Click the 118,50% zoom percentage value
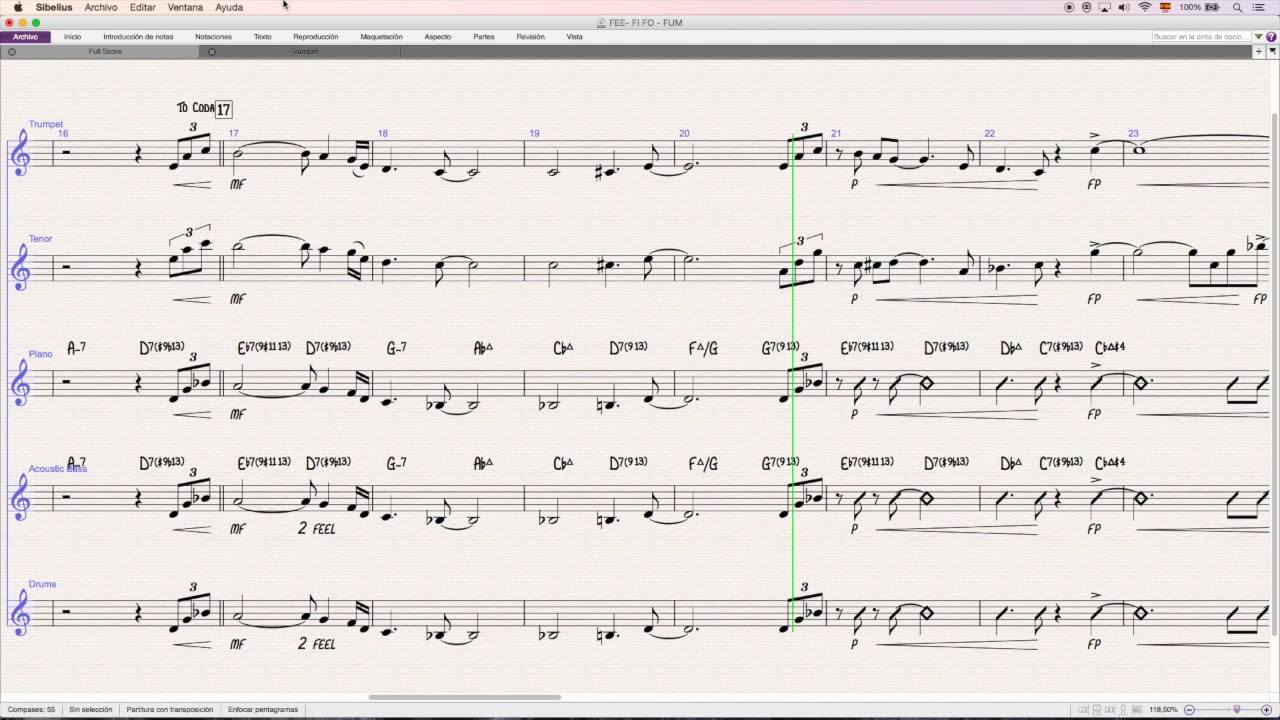This screenshot has height=720, width=1280. [x=1163, y=710]
